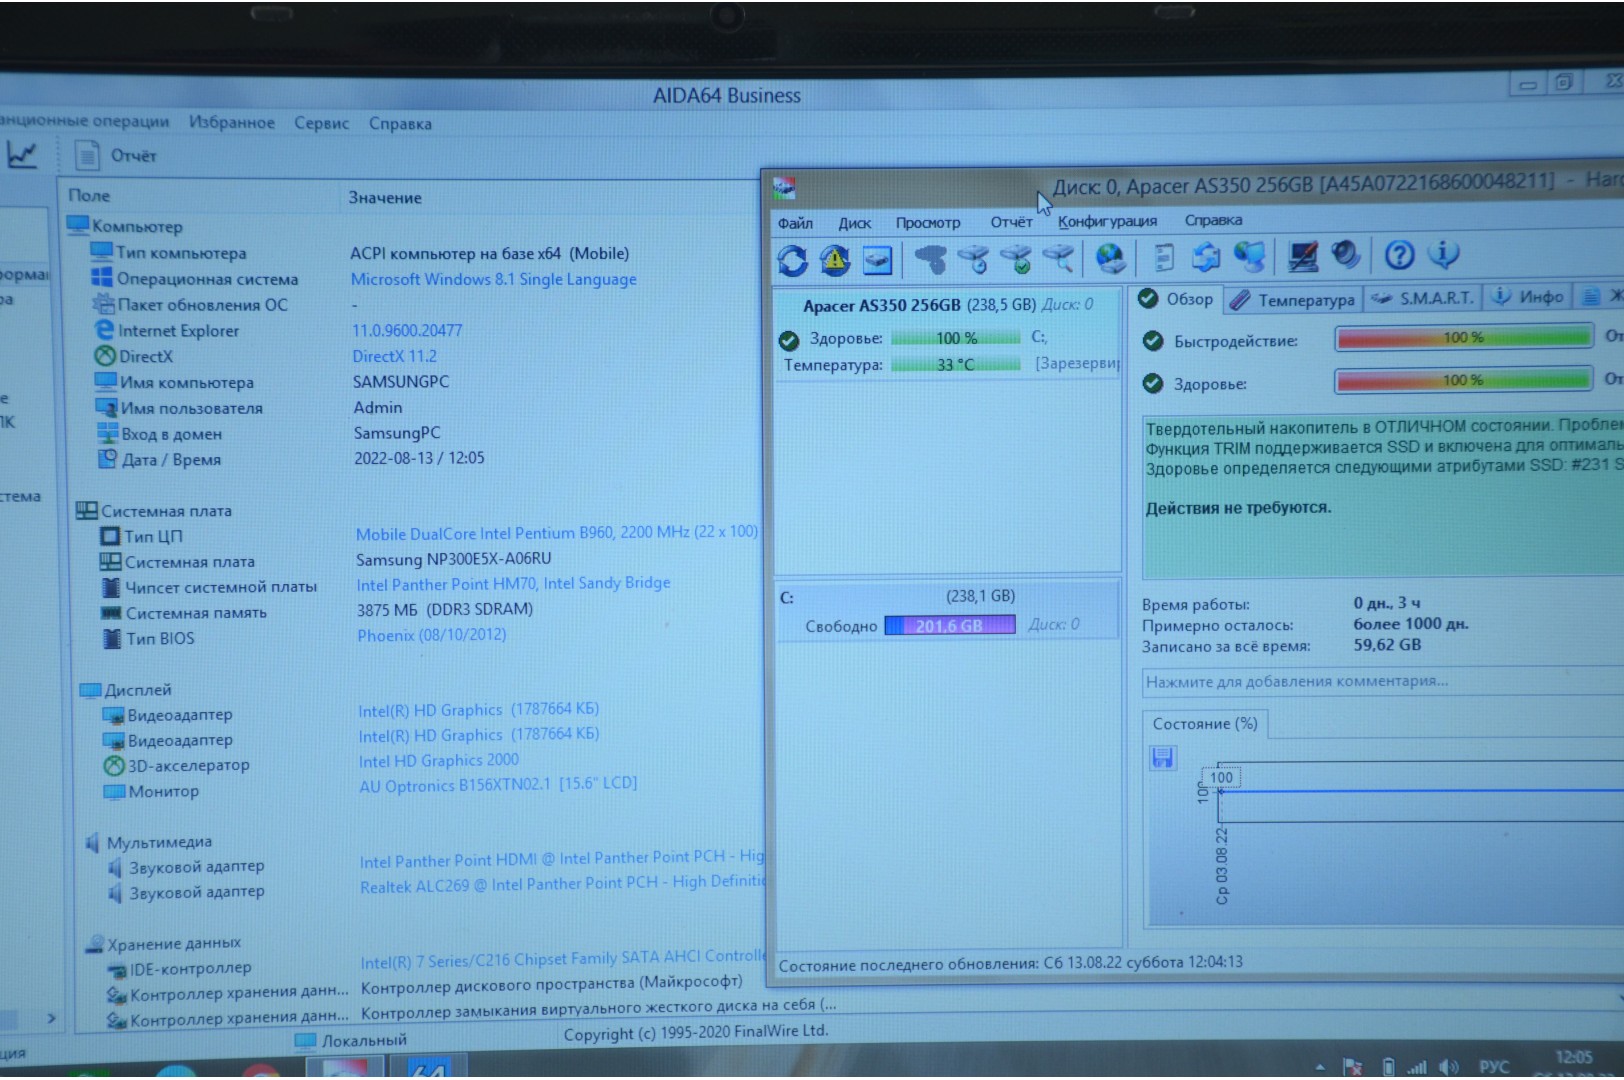
Task: Click the РУС language indicator in tray
Action: pos(1493,1067)
